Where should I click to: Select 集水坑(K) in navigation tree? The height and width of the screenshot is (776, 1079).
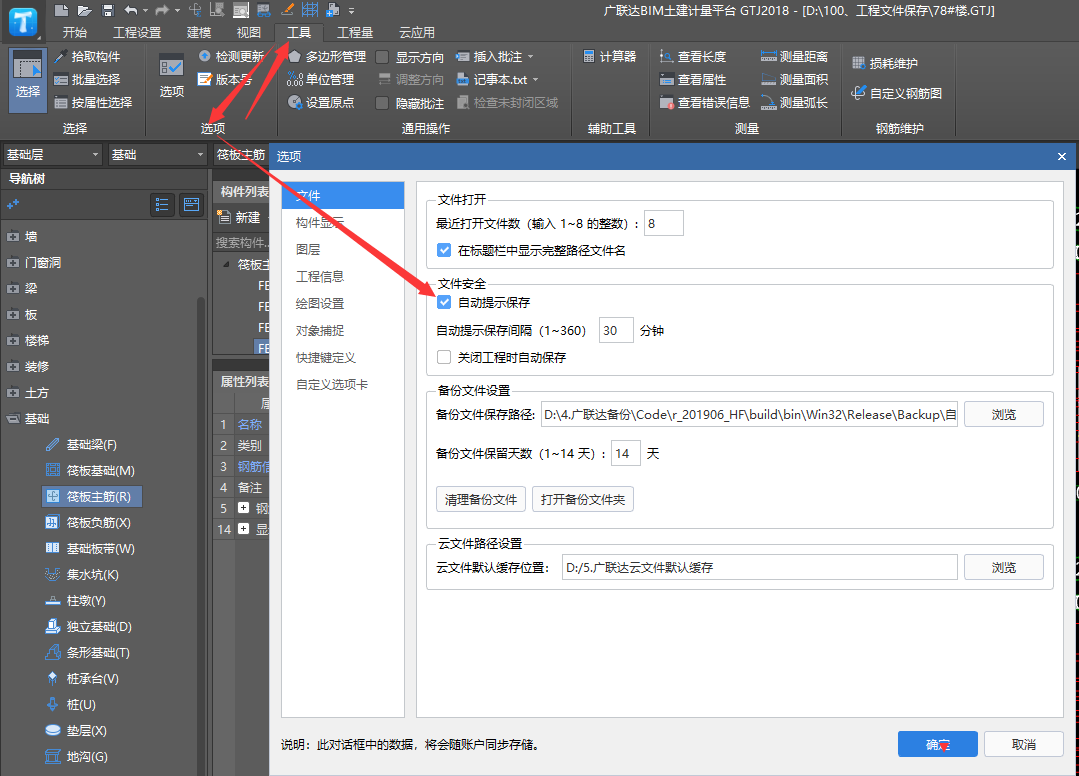pos(82,574)
